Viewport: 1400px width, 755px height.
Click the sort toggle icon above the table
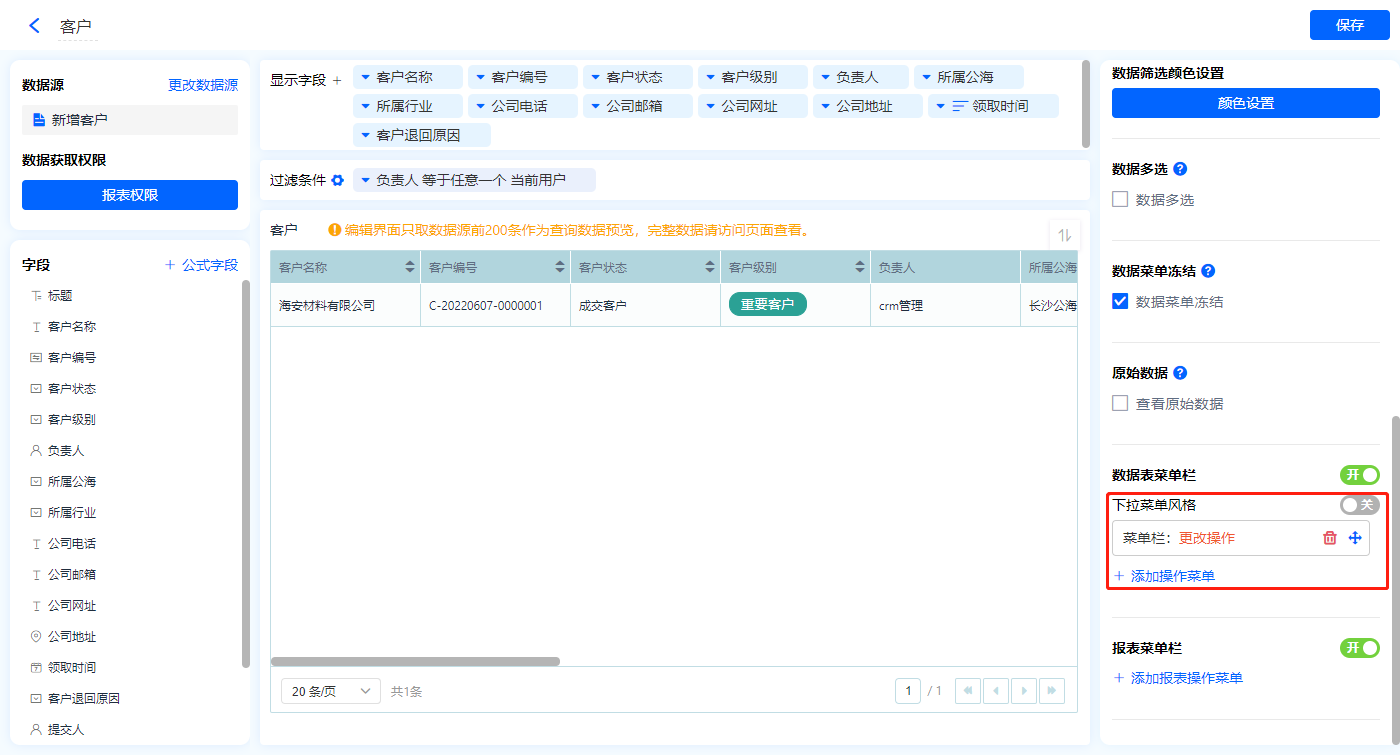coord(1064,235)
